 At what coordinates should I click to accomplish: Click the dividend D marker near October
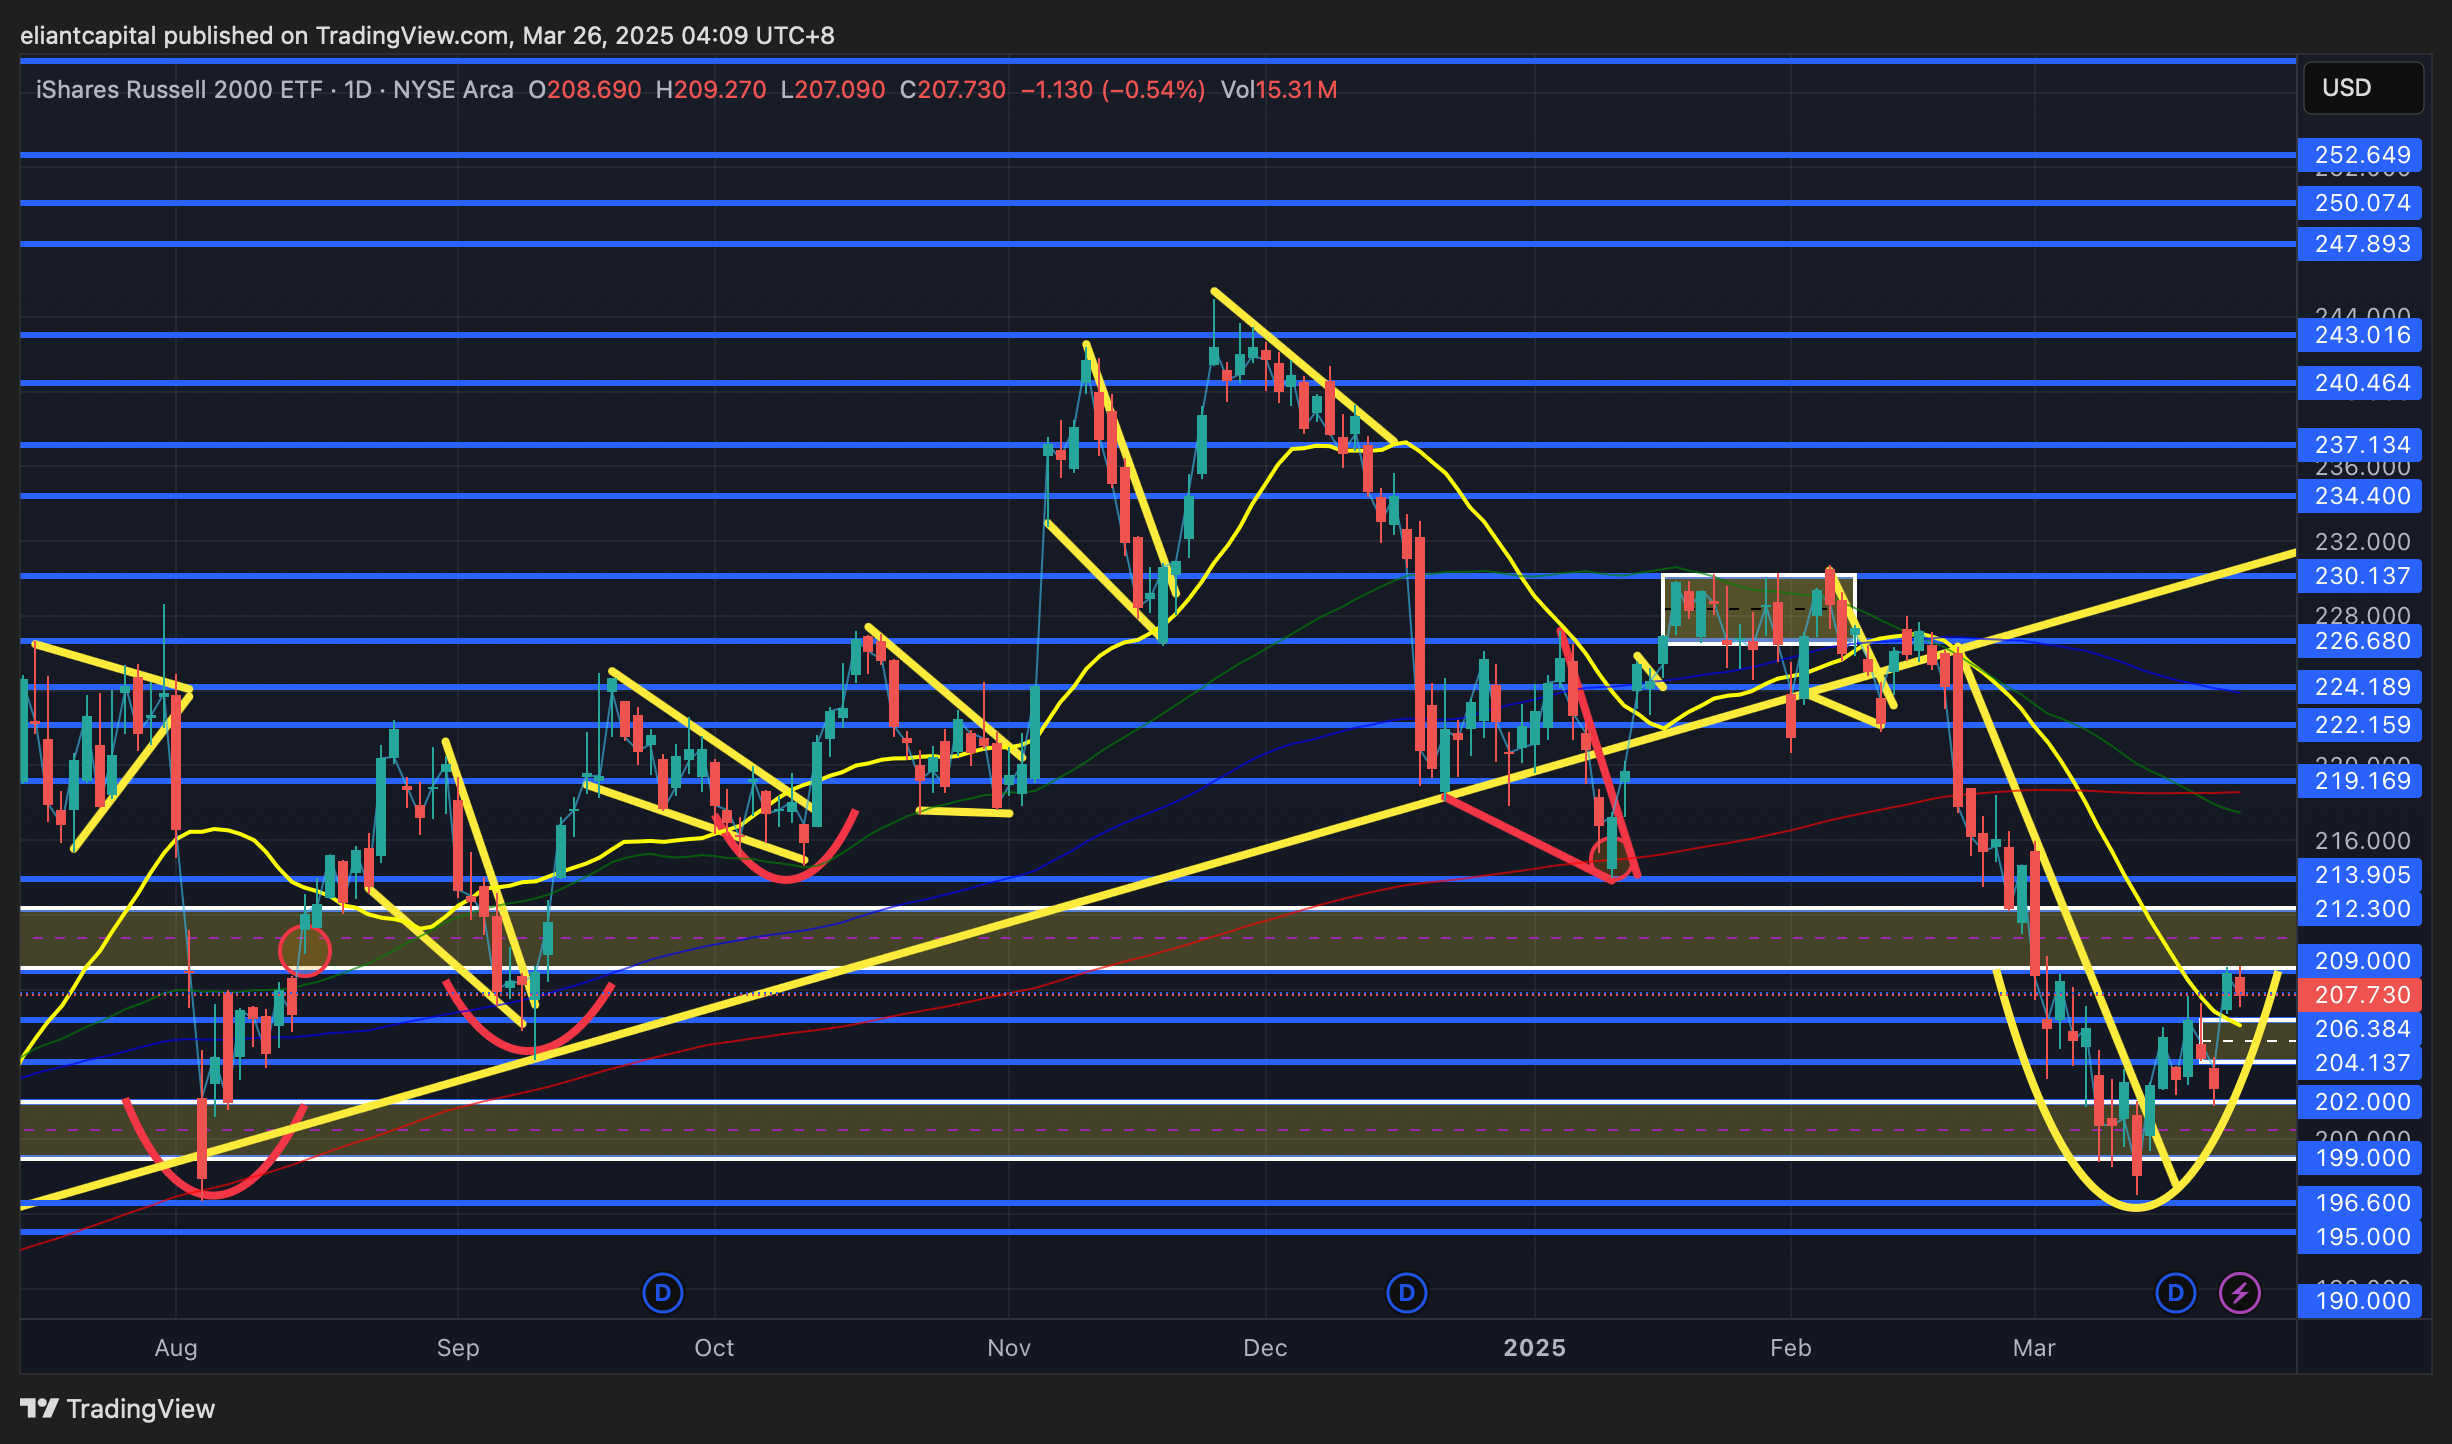(662, 1293)
